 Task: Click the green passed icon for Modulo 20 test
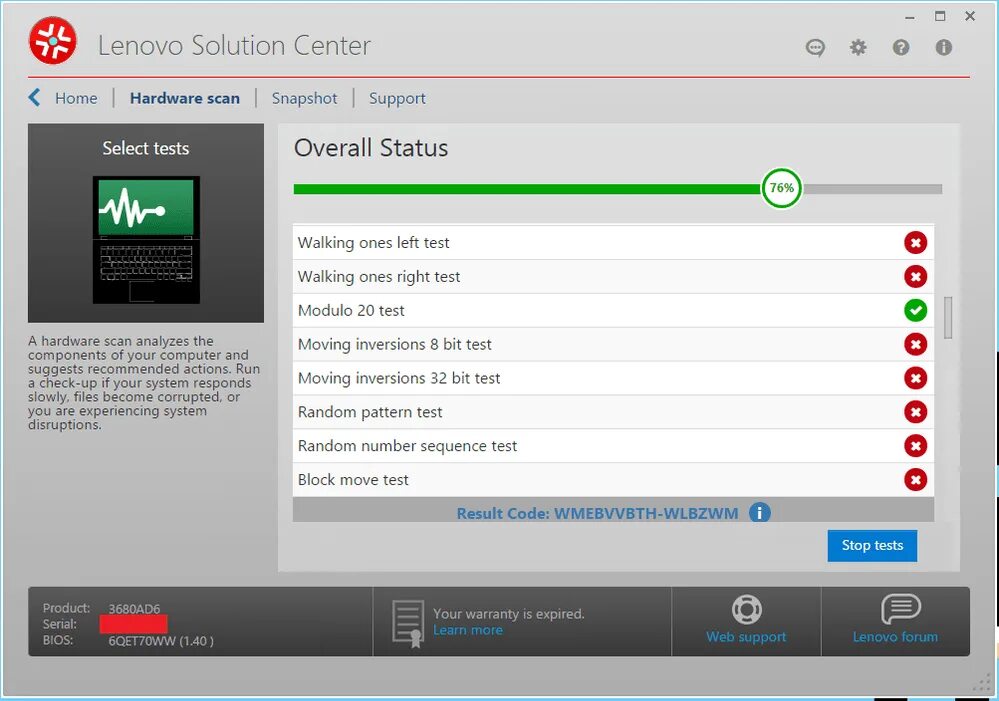click(916, 310)
